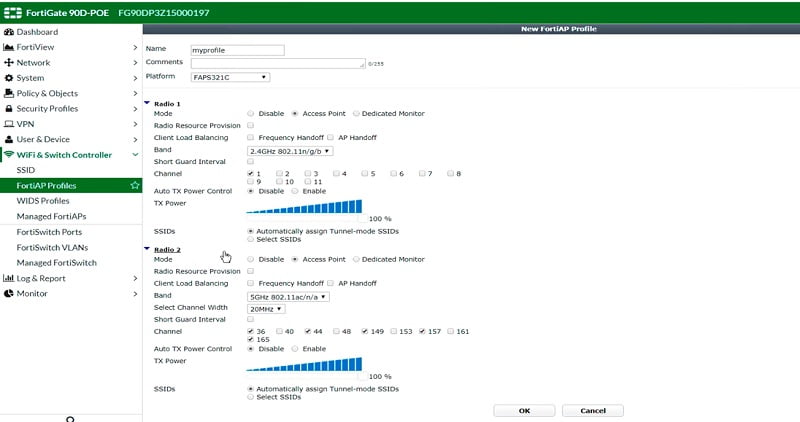Viewport: 800px width, 422px height.
Task: Click the Name input field myprofile
Action: (238, 50)
